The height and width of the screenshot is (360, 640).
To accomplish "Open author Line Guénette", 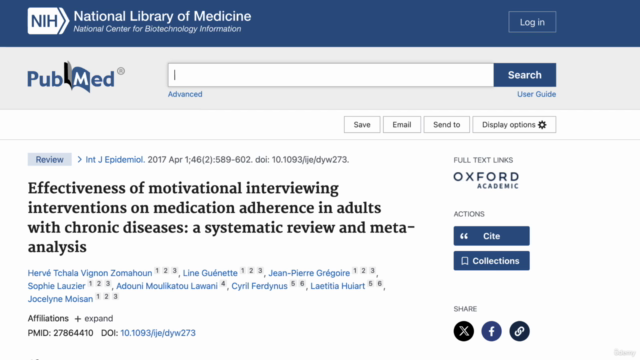I will [210, 273].
